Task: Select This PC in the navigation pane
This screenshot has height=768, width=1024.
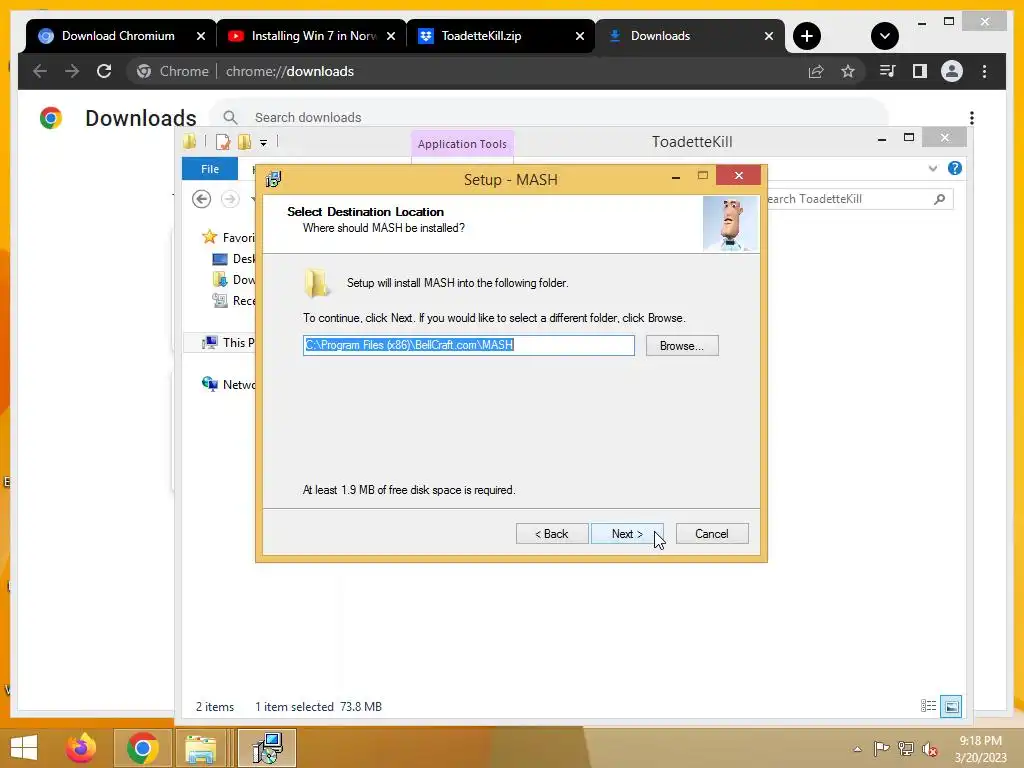Action: [x=228, y=342]
